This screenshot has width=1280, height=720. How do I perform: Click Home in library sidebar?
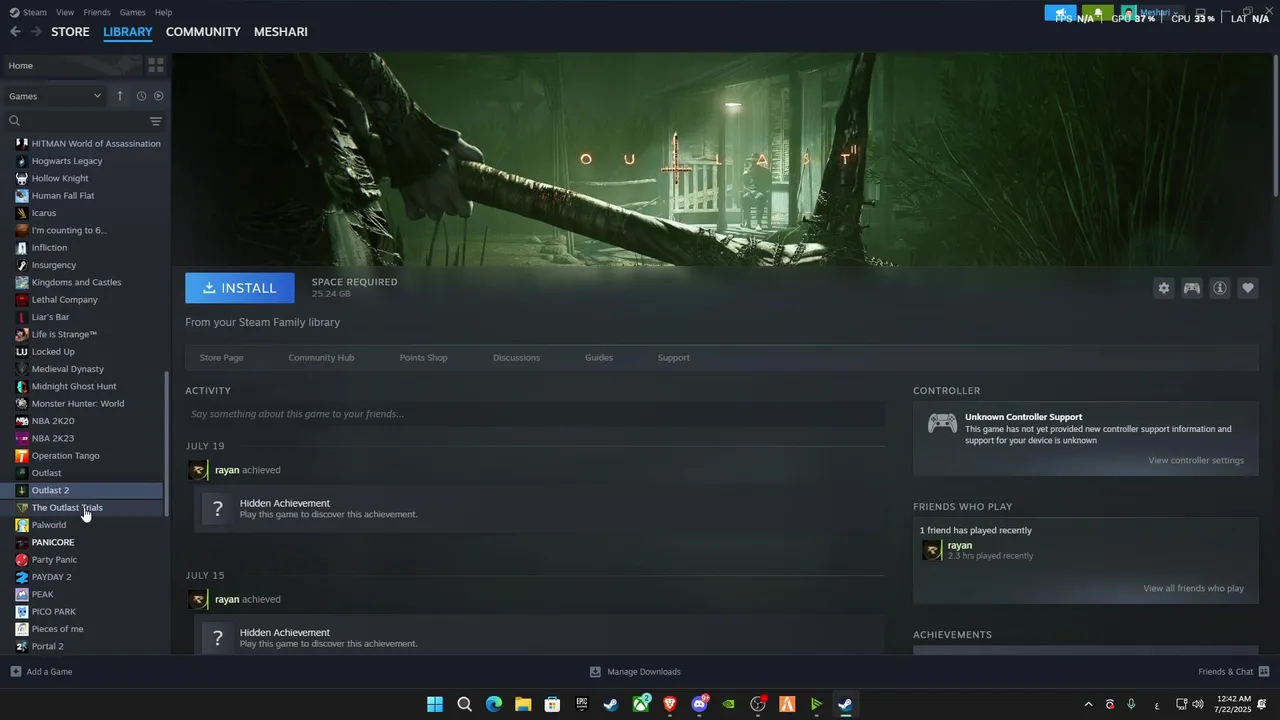72,65
